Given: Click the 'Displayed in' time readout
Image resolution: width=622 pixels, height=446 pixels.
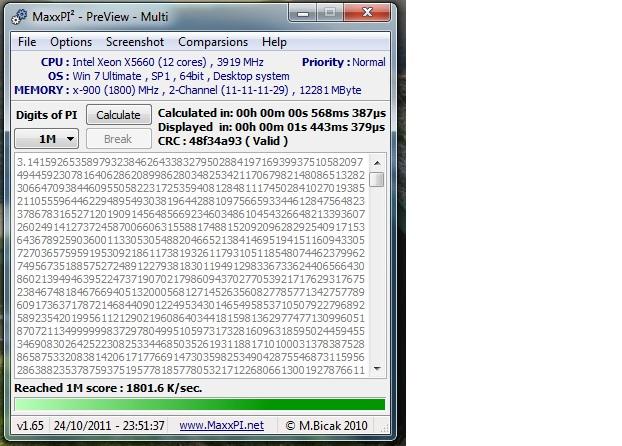Looking at the screenshot, I should [x=271, y=127].
